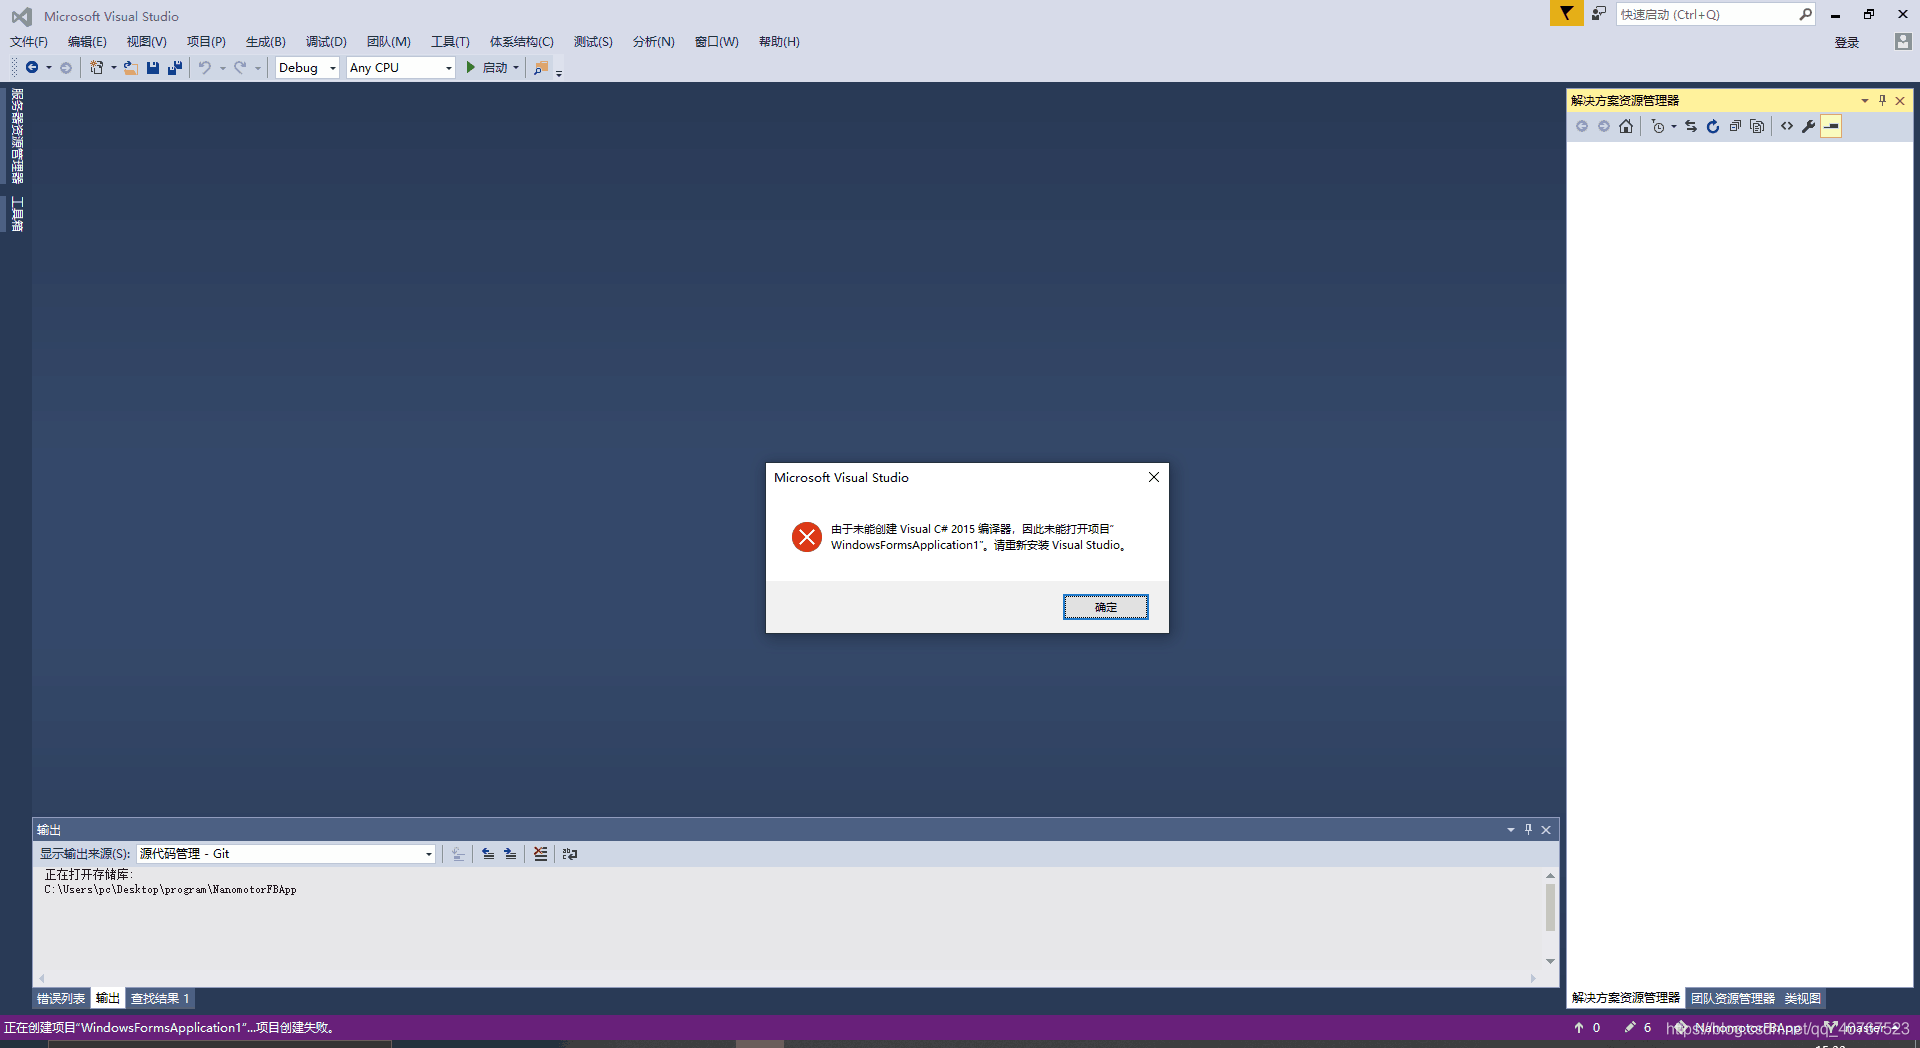This screenshot has width=1920, height=1048.
Task: Expand the toolbar overflow options arrow
Action: (559, 73)
